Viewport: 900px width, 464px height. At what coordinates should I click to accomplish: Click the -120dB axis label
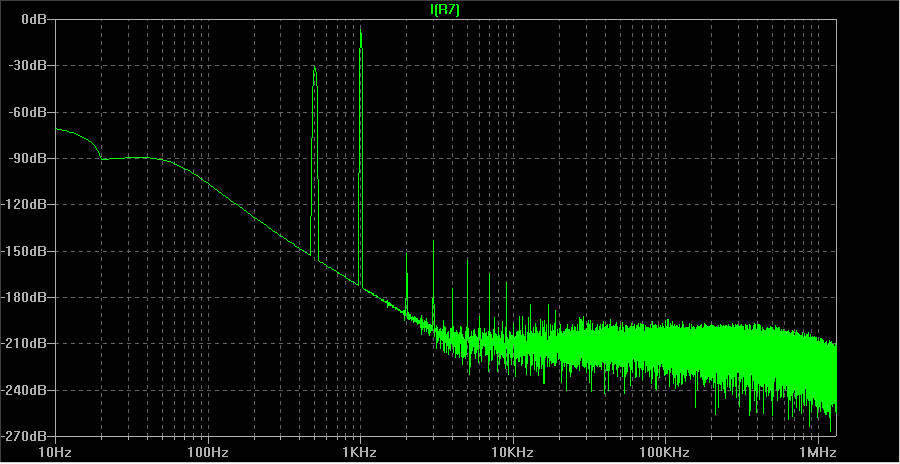[x=25, y=204]
